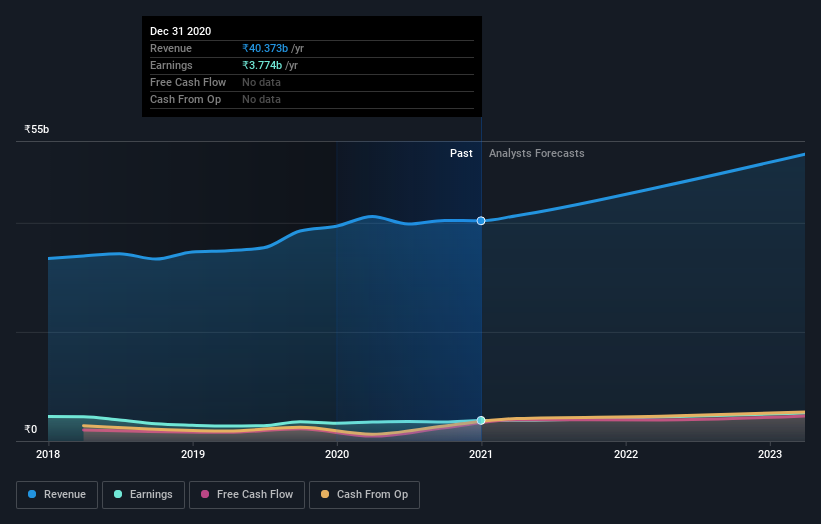
Task: Click the Cash From Op row label in tooltip
Action: [185, 99]
